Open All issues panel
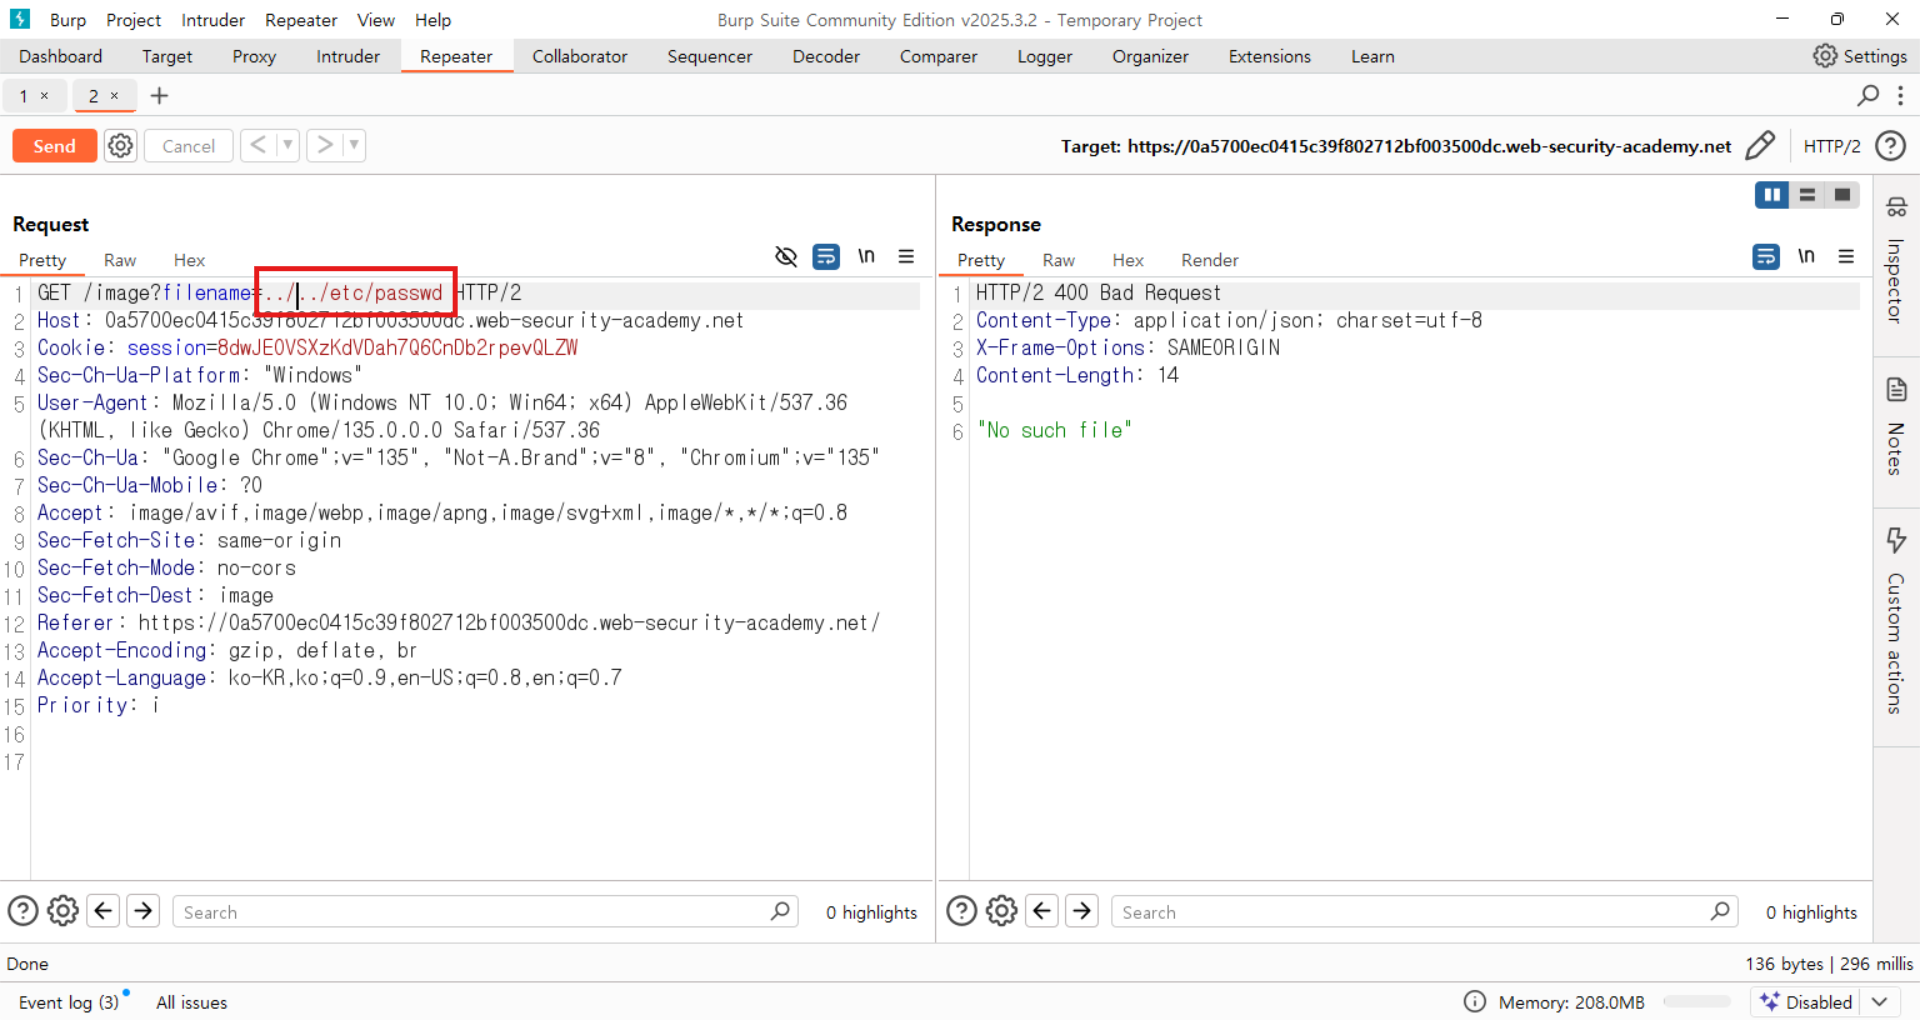This screenshot has height=1020, width=1920. tap(191, 1002)
